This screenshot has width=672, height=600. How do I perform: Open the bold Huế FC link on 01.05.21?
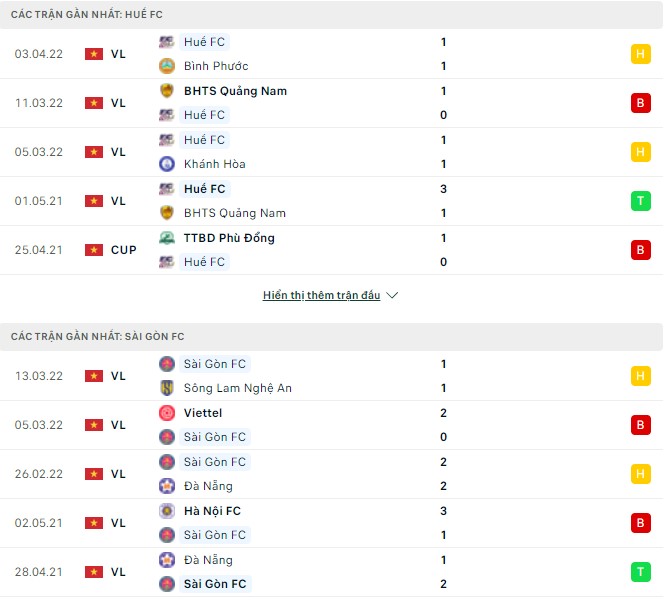(204, 189)
